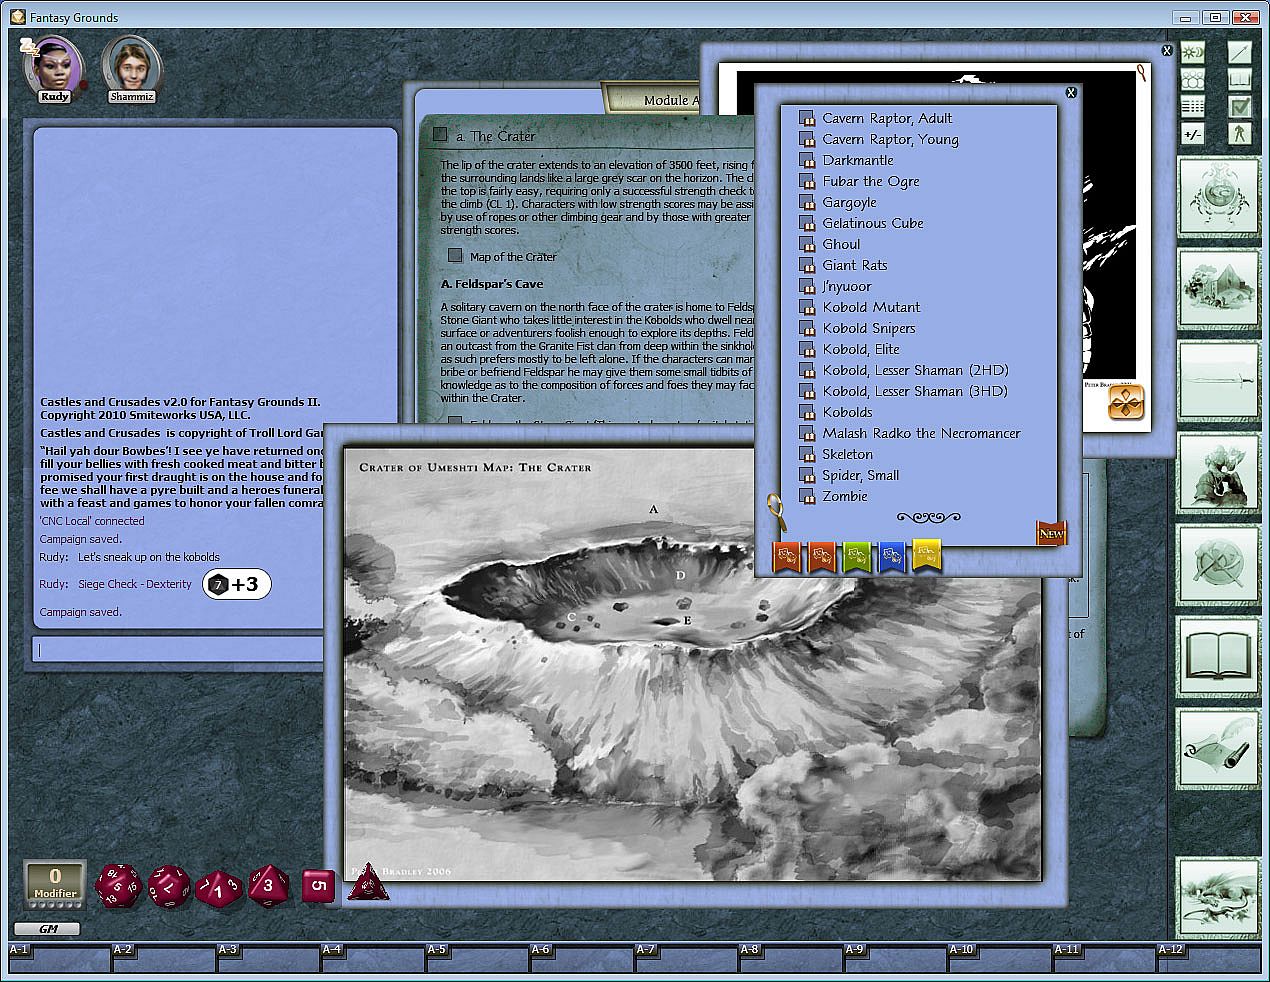
Task: Open the arrow pointer tool
Action: click(1239, 52)
